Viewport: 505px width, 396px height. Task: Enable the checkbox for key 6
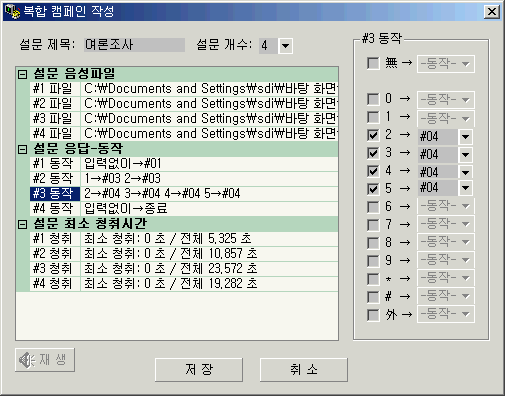click(373, 207)
